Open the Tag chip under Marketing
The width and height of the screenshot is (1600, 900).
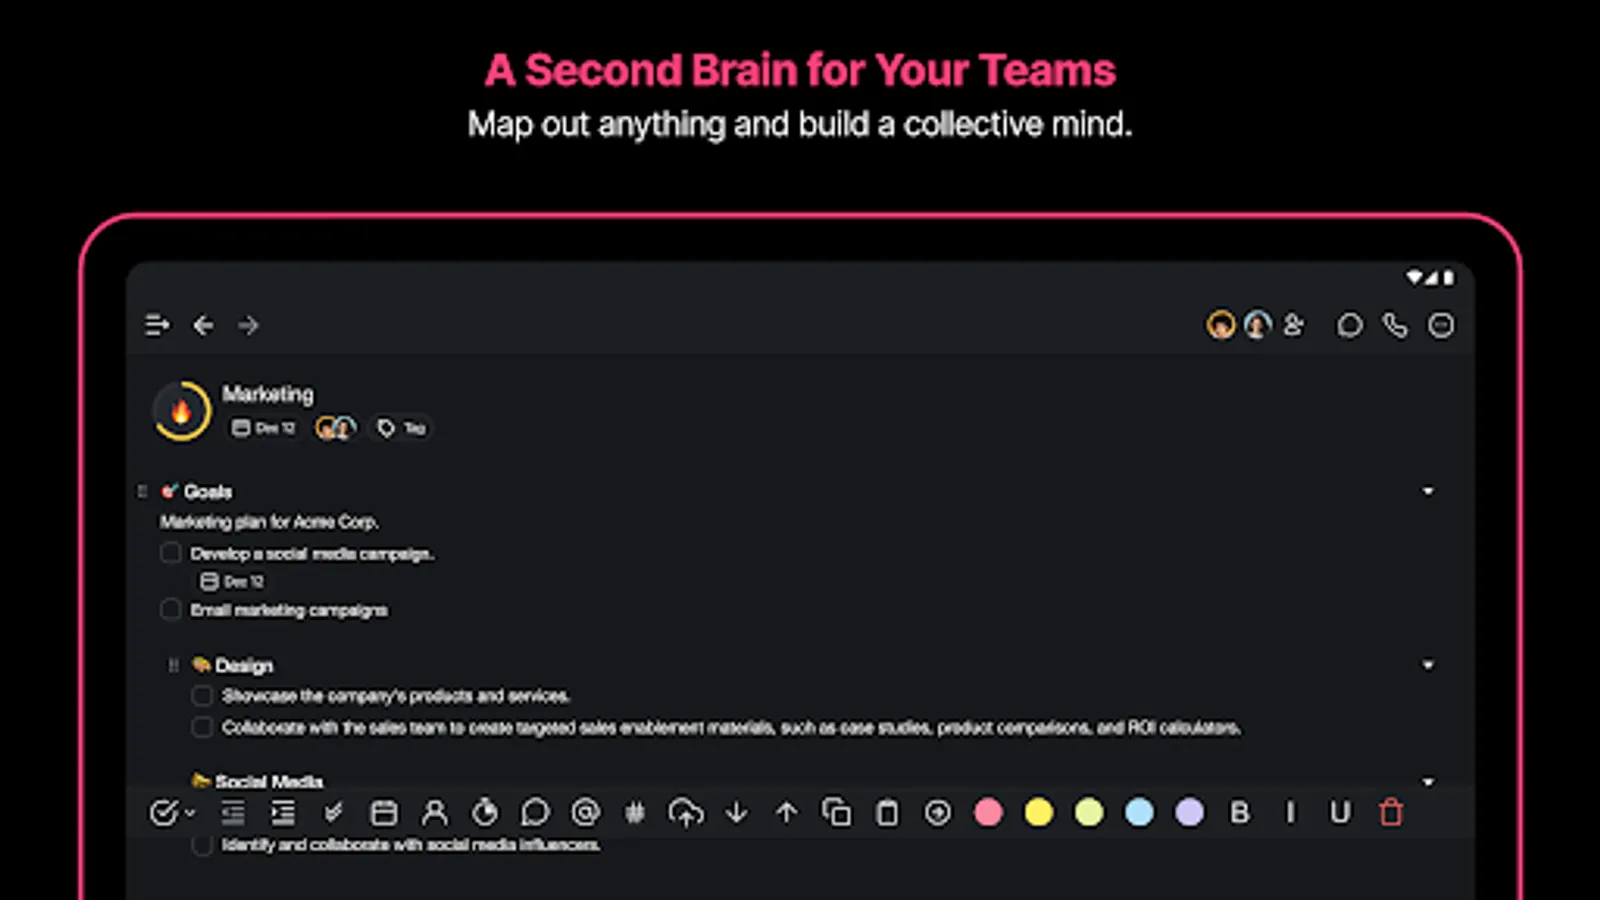(401, 428)
